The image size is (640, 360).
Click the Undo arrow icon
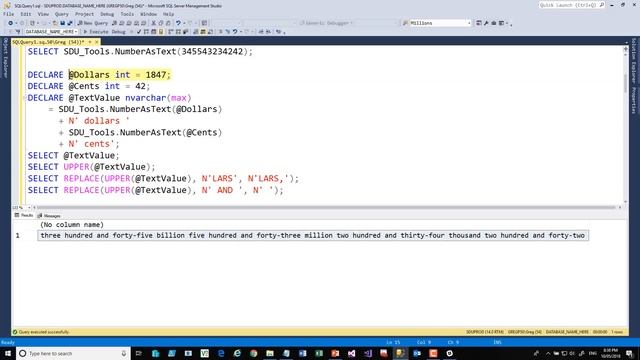coord(178,23)
